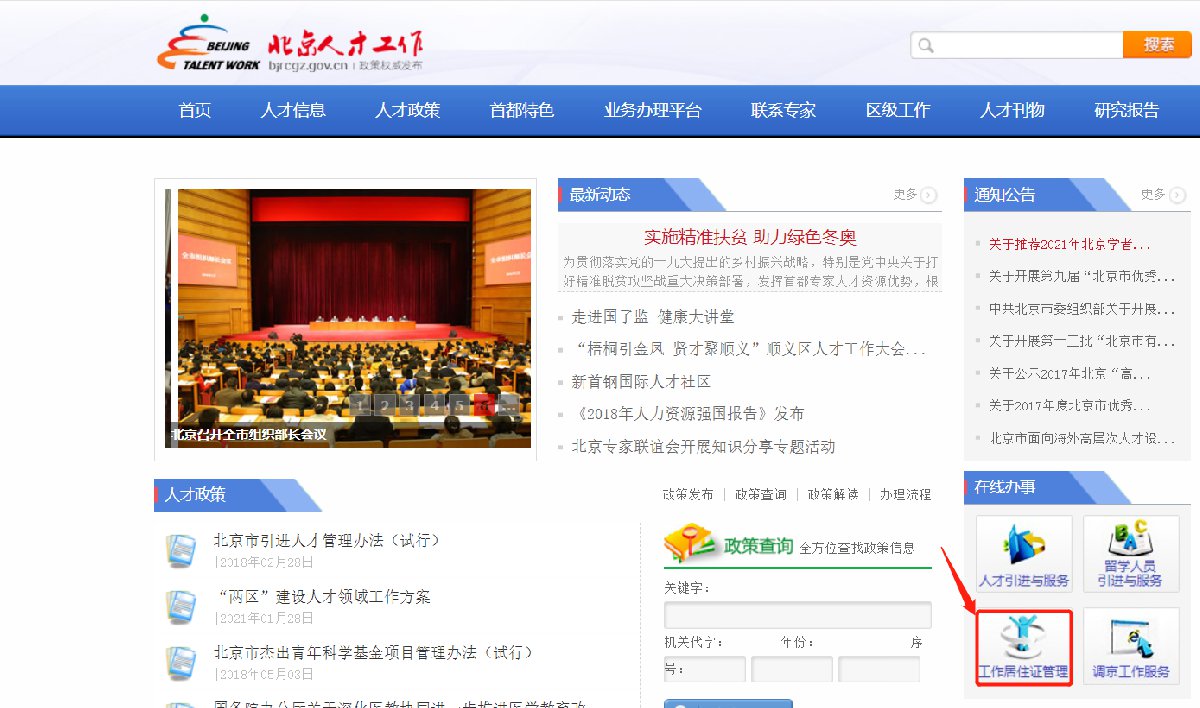This screenshot has height=708, width=1200.
Task: Click the 年份 input field
Action: click(792, 669)
